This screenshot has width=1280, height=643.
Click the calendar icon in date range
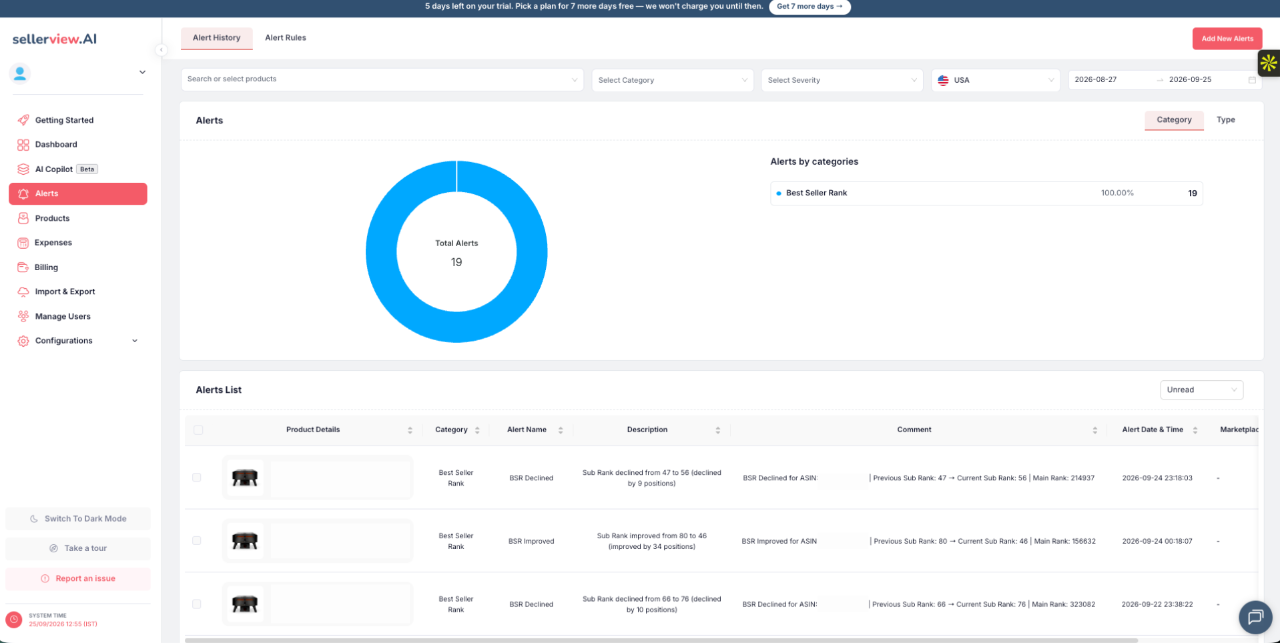1252,80
